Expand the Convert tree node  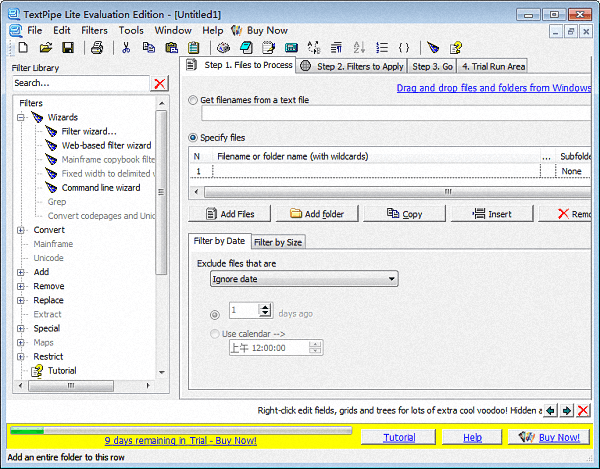20,230
